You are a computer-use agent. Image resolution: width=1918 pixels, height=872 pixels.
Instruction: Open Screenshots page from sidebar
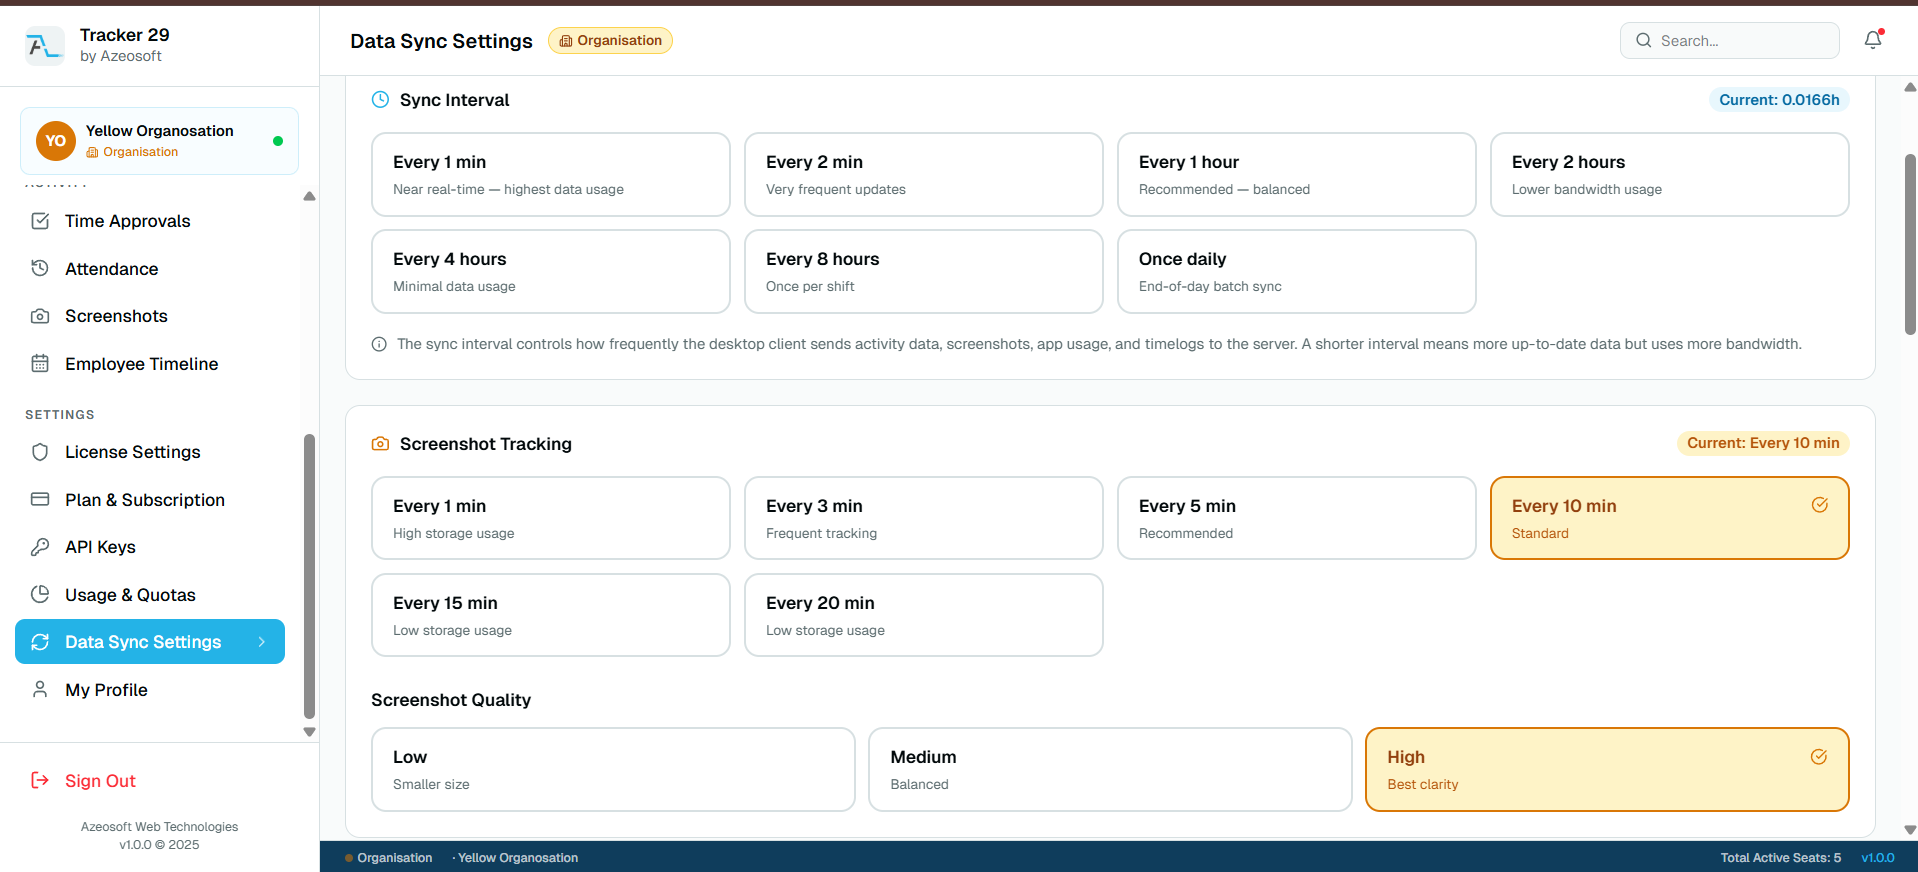coord(150,316)
